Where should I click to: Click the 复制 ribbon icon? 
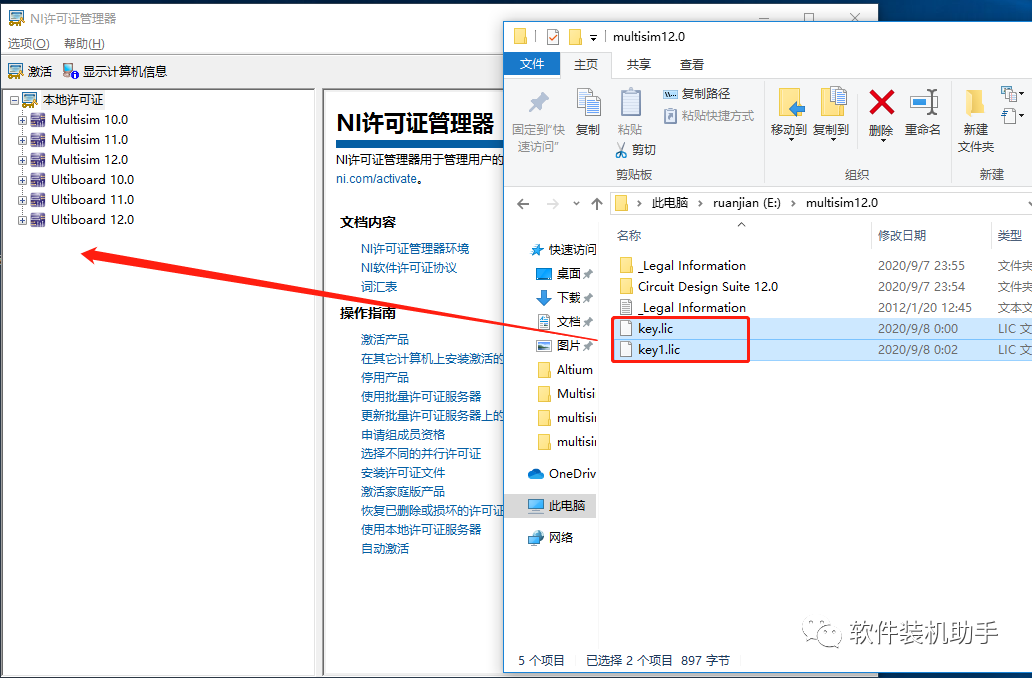pyautogui.click(x=588, y=102)
